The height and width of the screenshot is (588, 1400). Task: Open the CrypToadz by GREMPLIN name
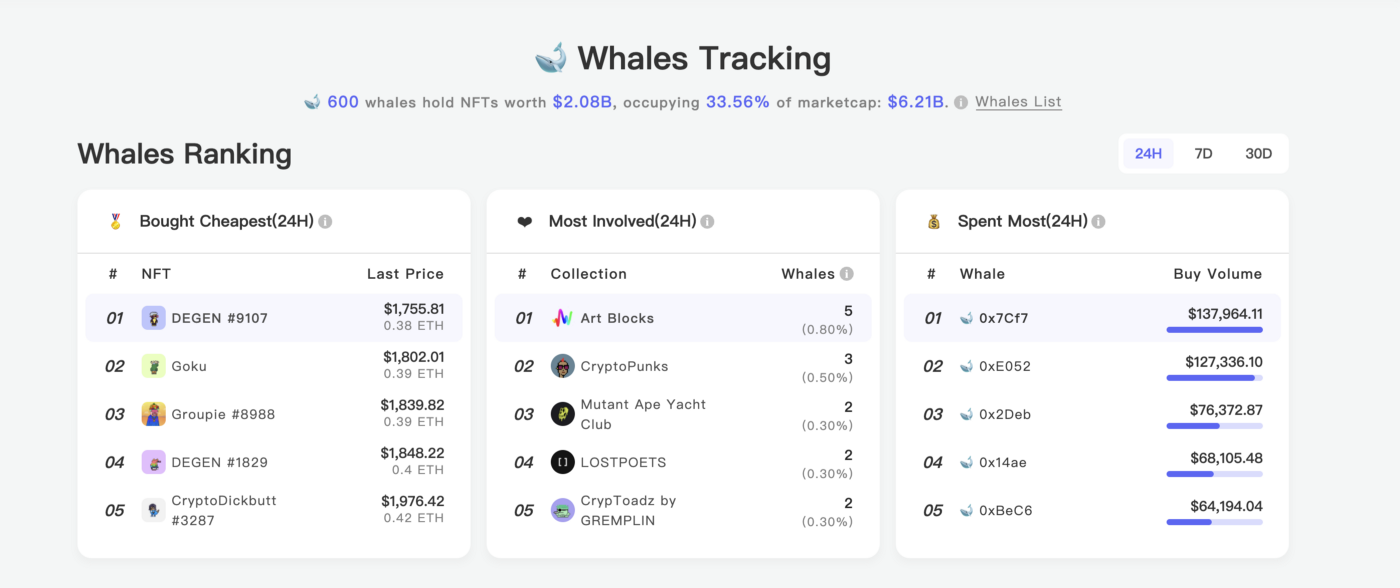[628, 510]
